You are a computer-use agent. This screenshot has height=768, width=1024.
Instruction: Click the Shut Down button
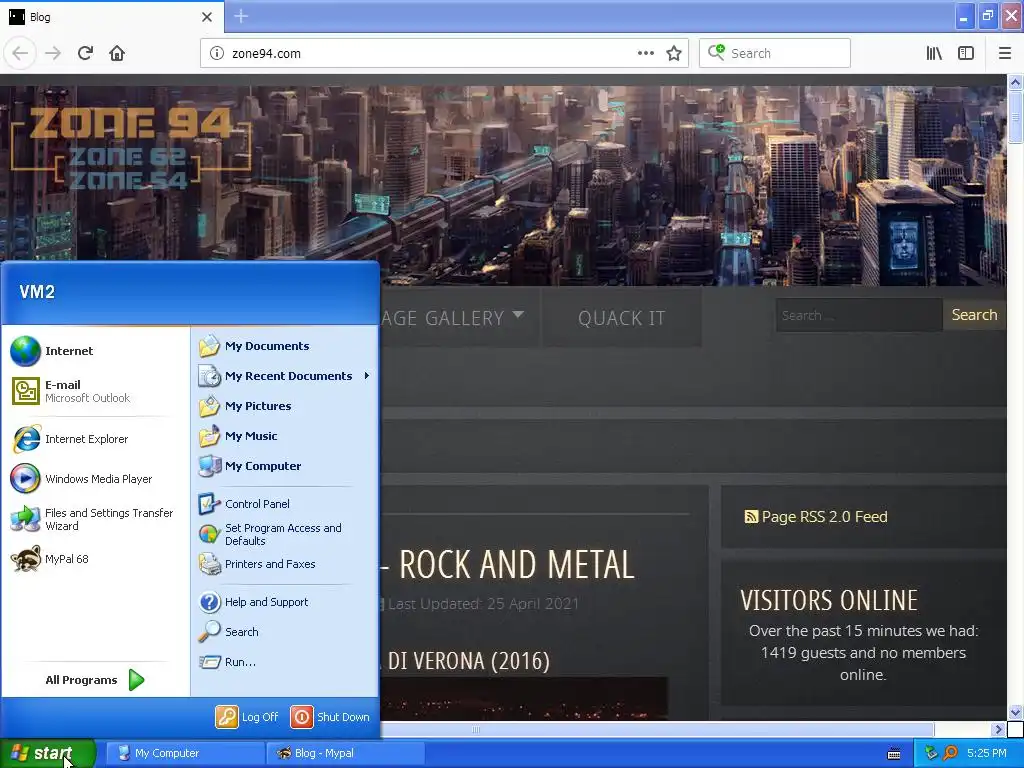click(x=330, y=717)
